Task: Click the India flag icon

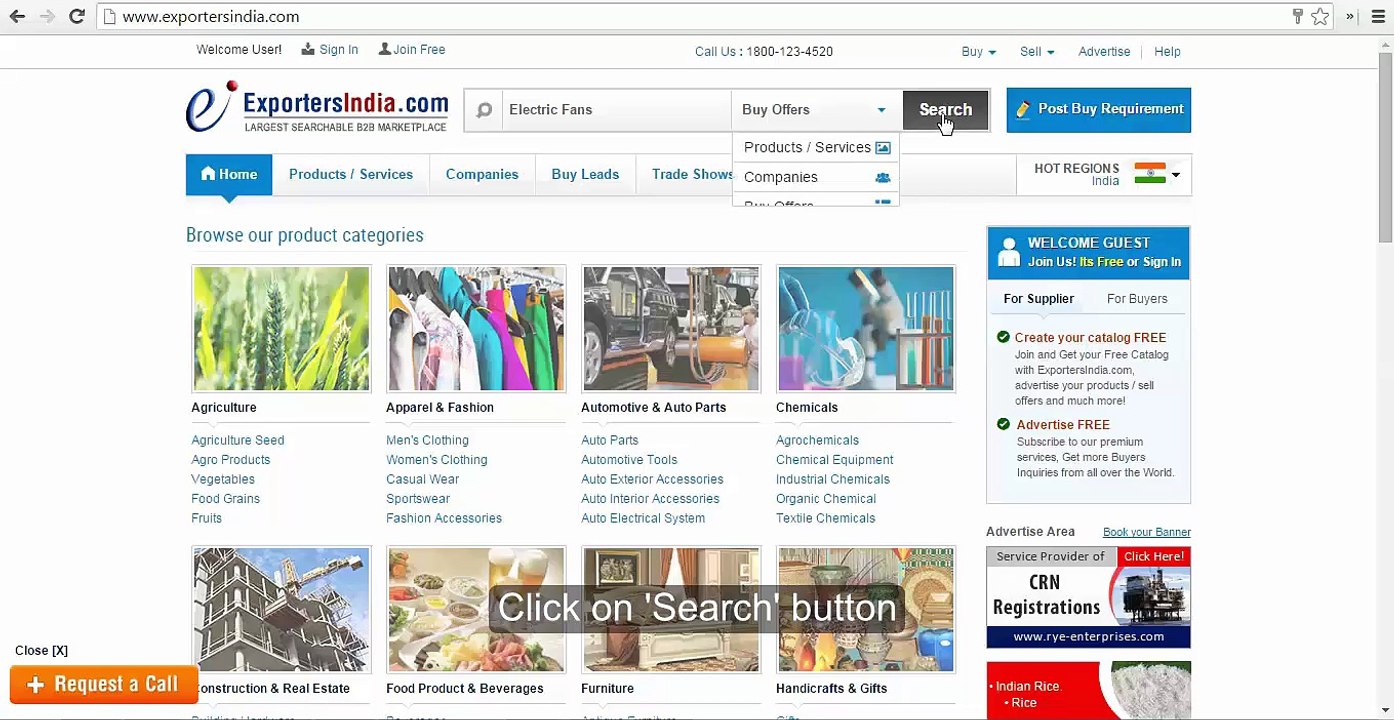Action: point(1150,174)
